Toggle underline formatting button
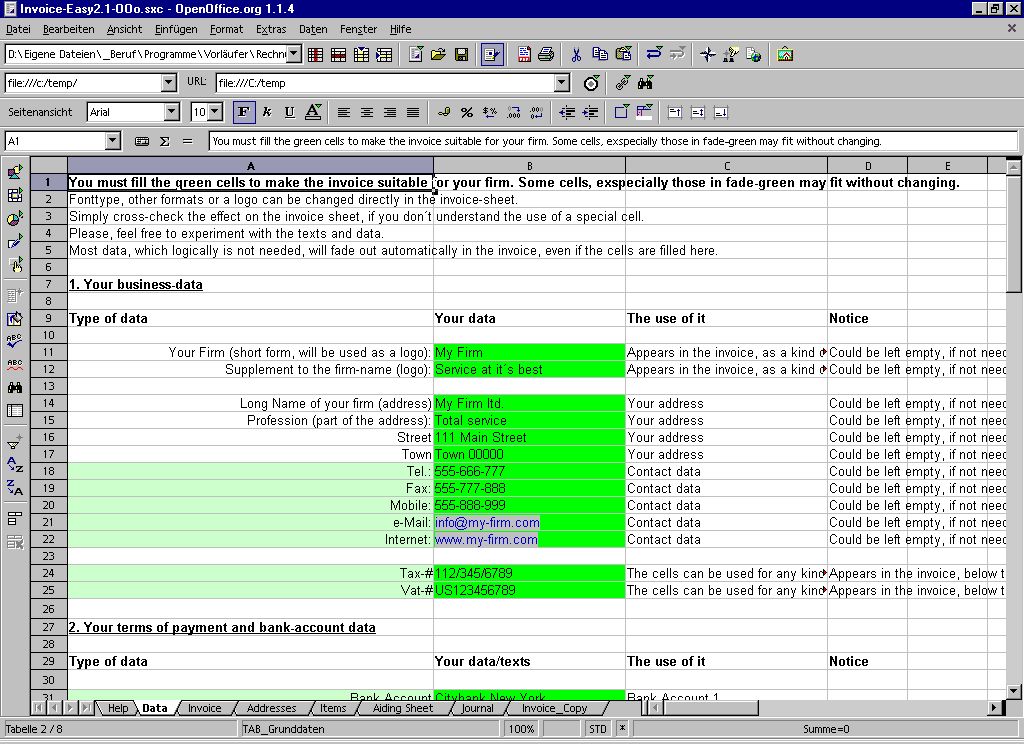The width and height of the screenshot is (1024, 744). [x=290, y=112]
